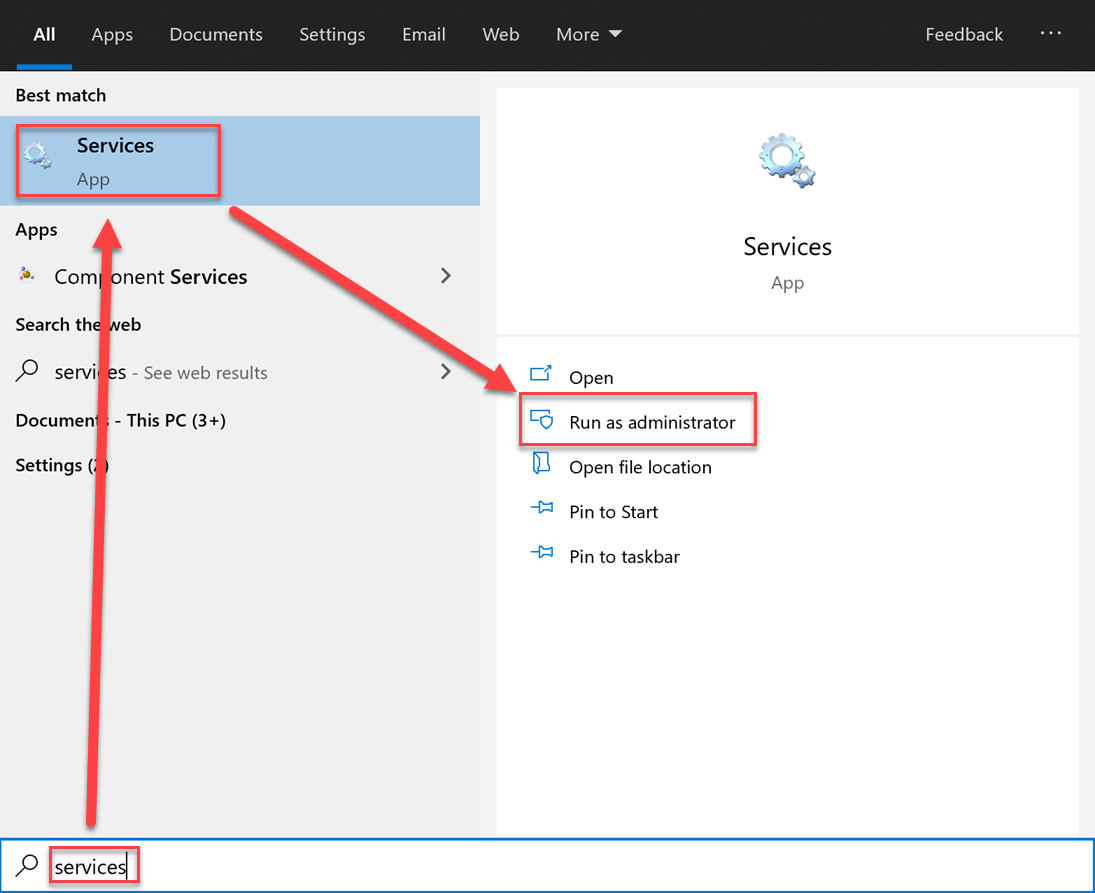This screenshot has height=893, width=1095.
Task: Click the Component Services app icon
Action: tap(28, 276)
